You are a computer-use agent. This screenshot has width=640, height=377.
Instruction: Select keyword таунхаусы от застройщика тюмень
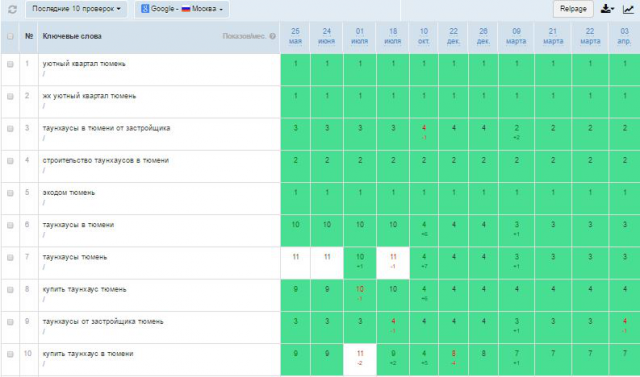point(103,322)
